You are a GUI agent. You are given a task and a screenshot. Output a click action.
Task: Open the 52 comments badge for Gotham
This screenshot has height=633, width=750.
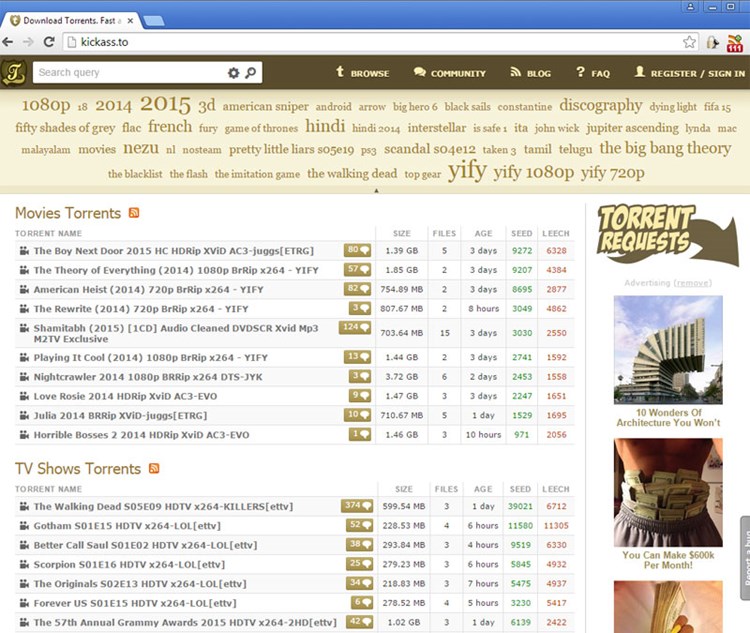[359, 525]
